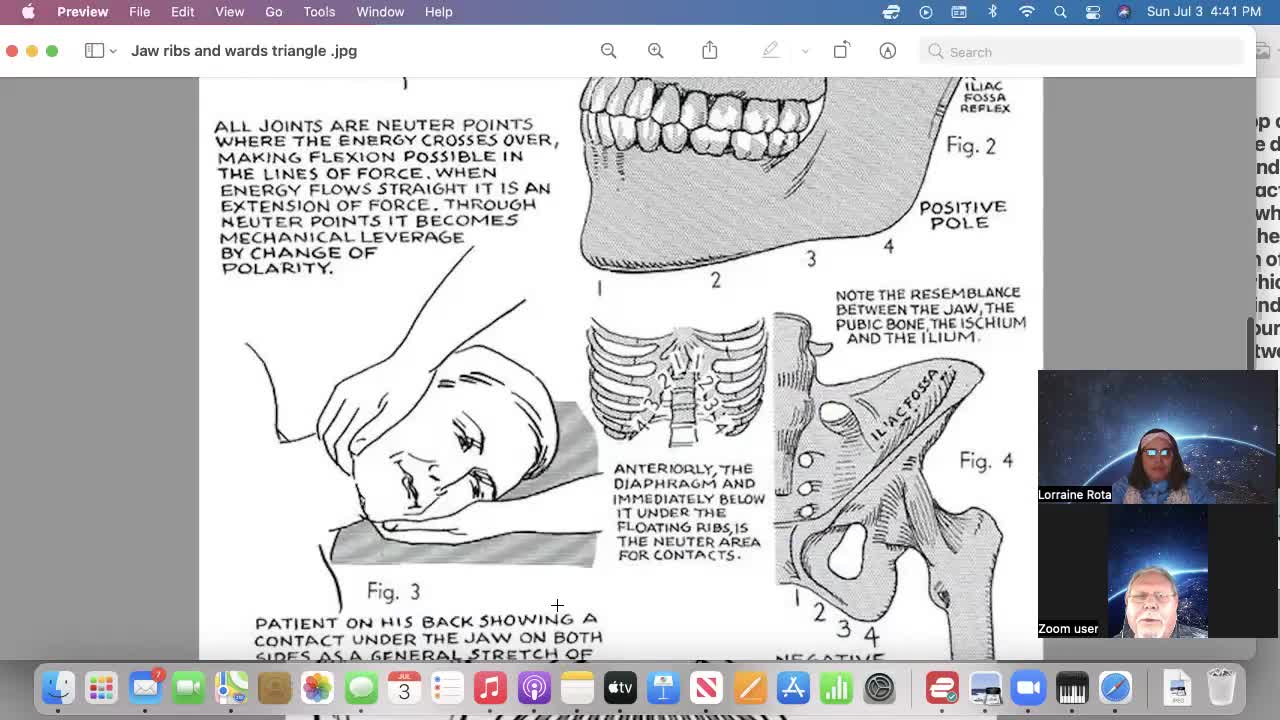
Task: Click the Lorraine Rota video thumbnail
Action: (1157, 437)
